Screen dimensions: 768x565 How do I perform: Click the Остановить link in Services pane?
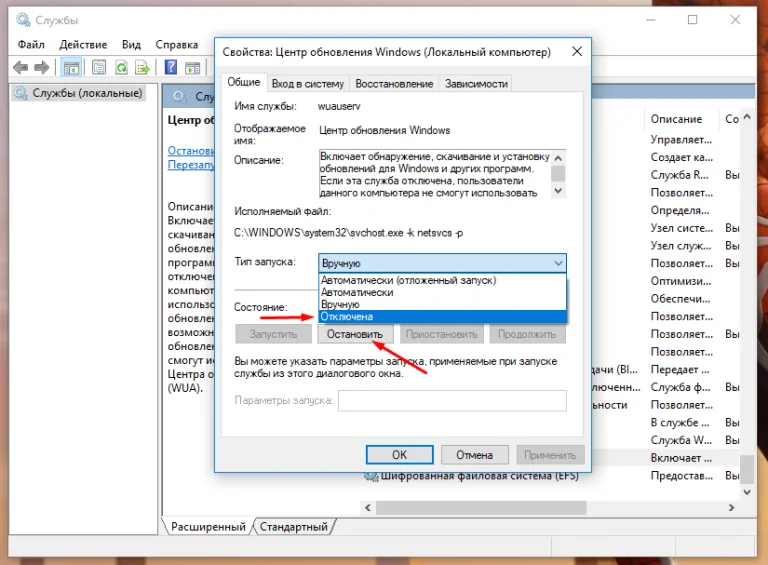point(191,150)
